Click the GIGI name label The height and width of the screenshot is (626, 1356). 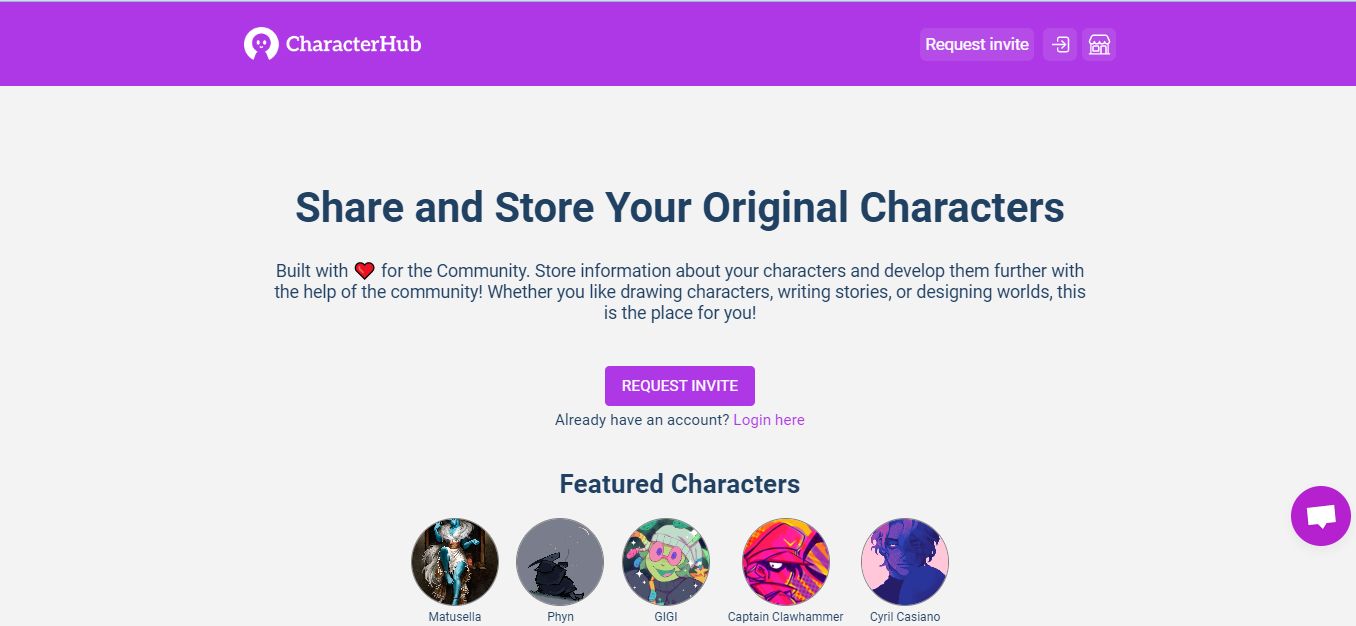[666, 616]
